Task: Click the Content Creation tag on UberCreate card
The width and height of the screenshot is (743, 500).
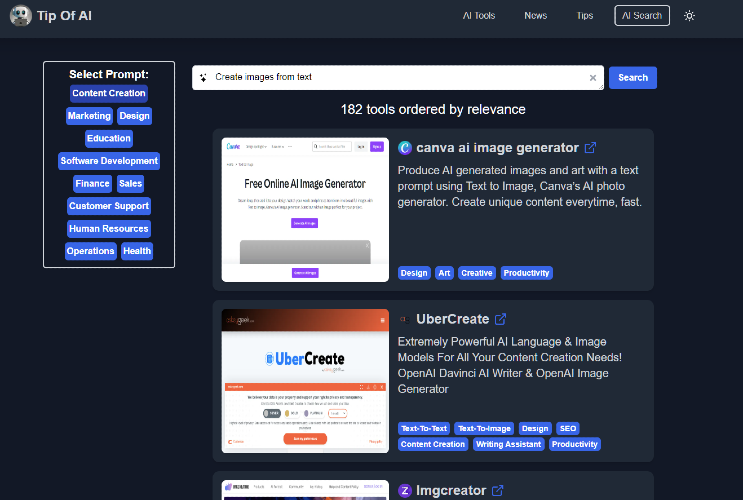Action: (433, 444)
